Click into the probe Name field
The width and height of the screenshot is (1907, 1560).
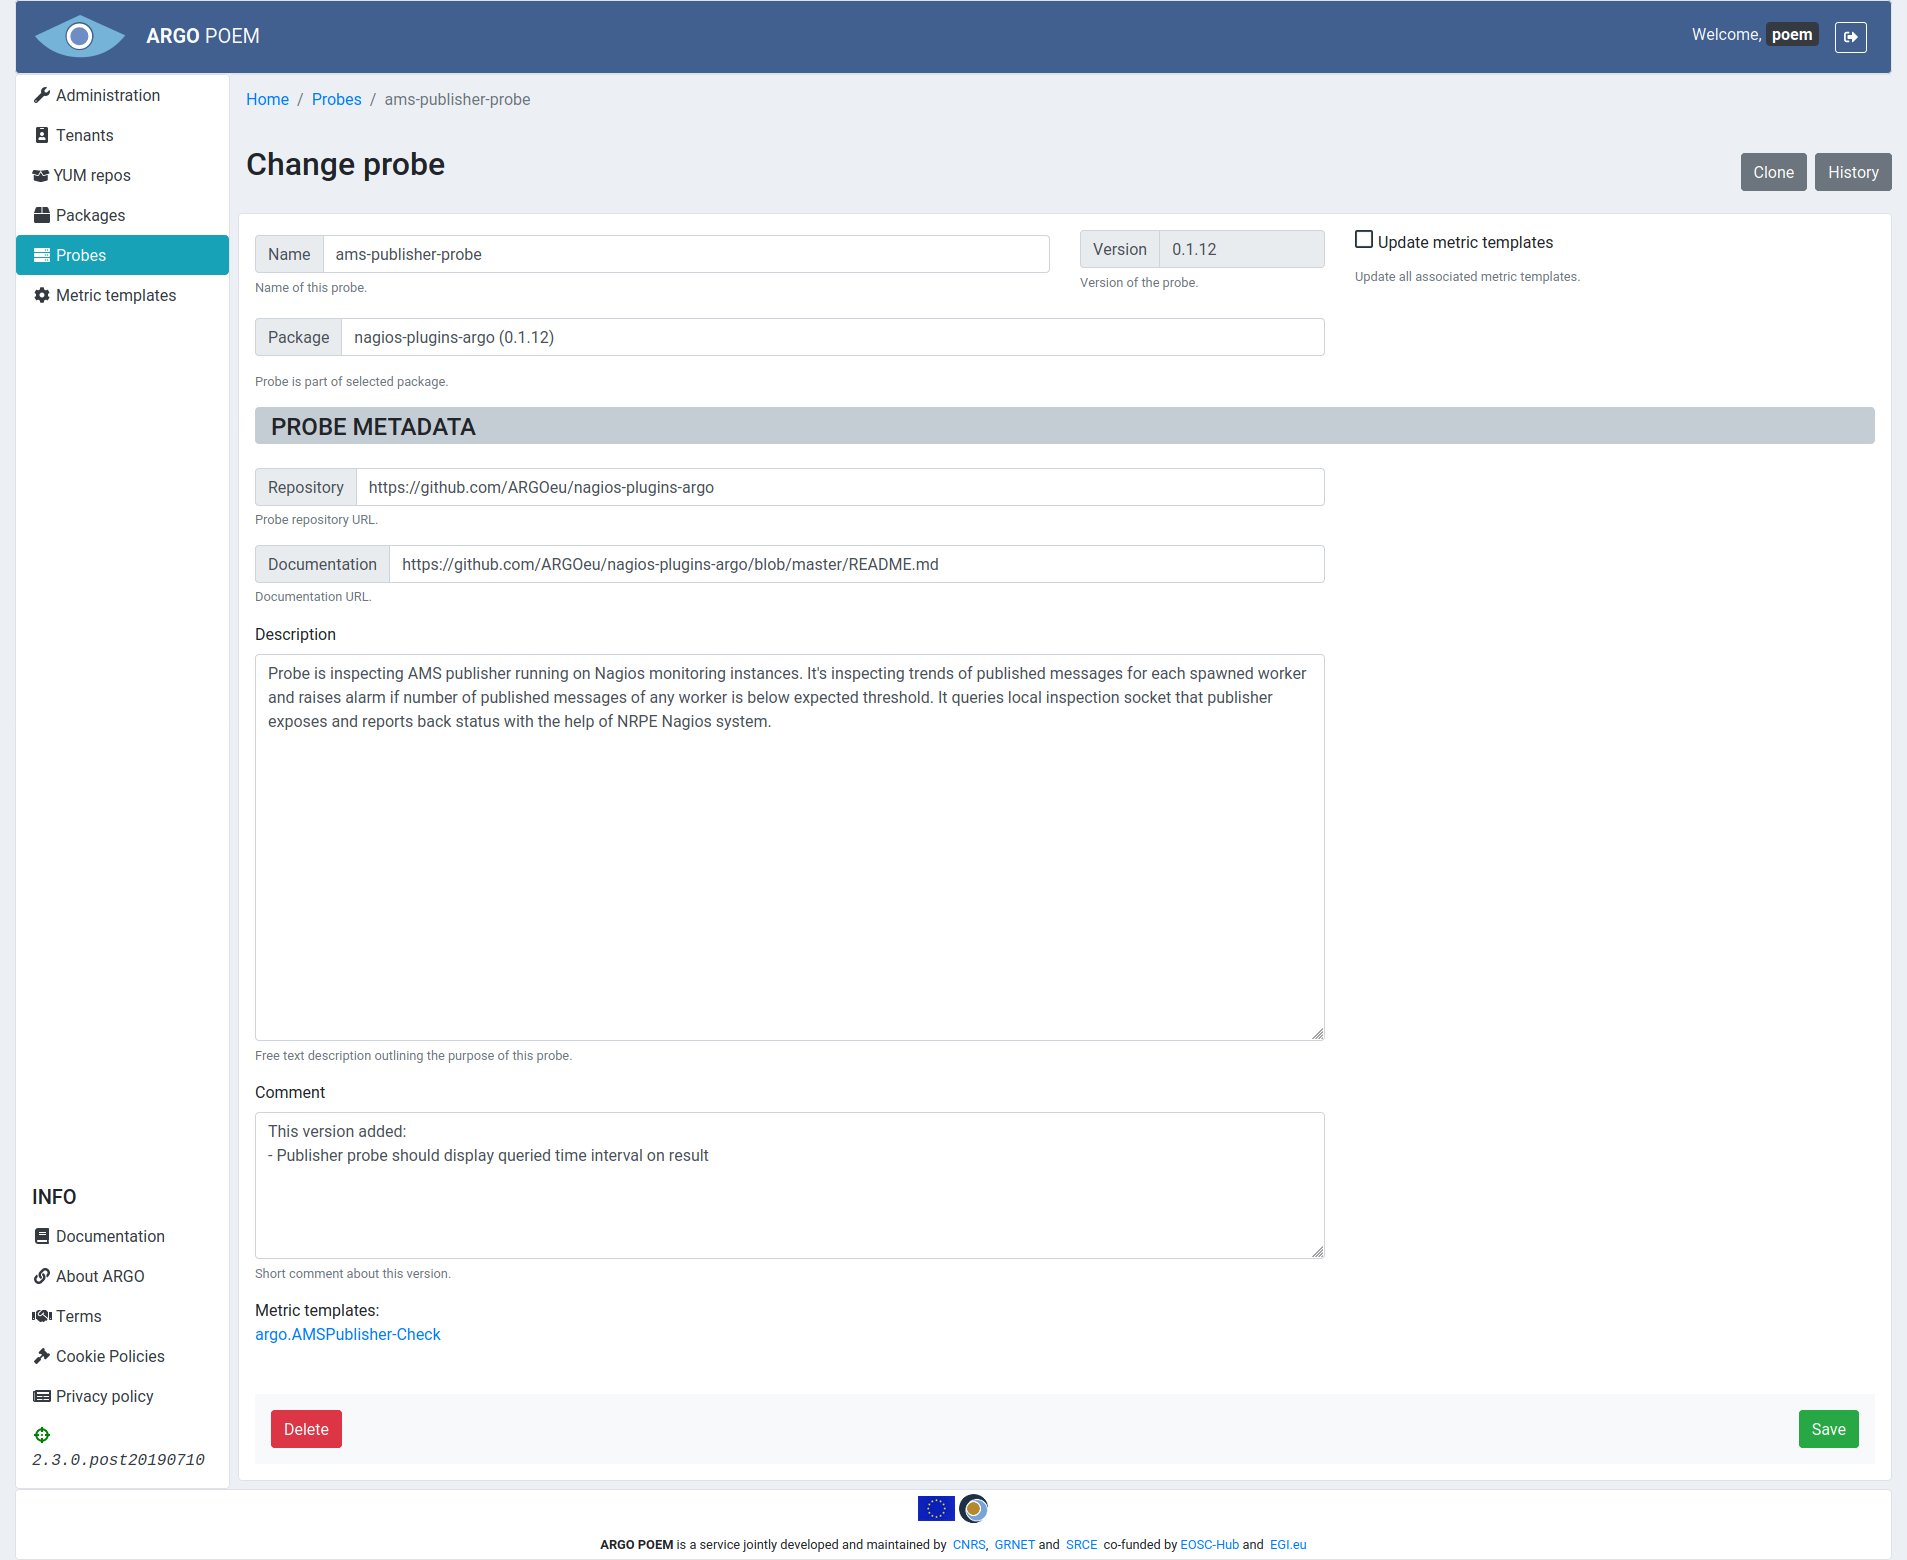[686, 254]
